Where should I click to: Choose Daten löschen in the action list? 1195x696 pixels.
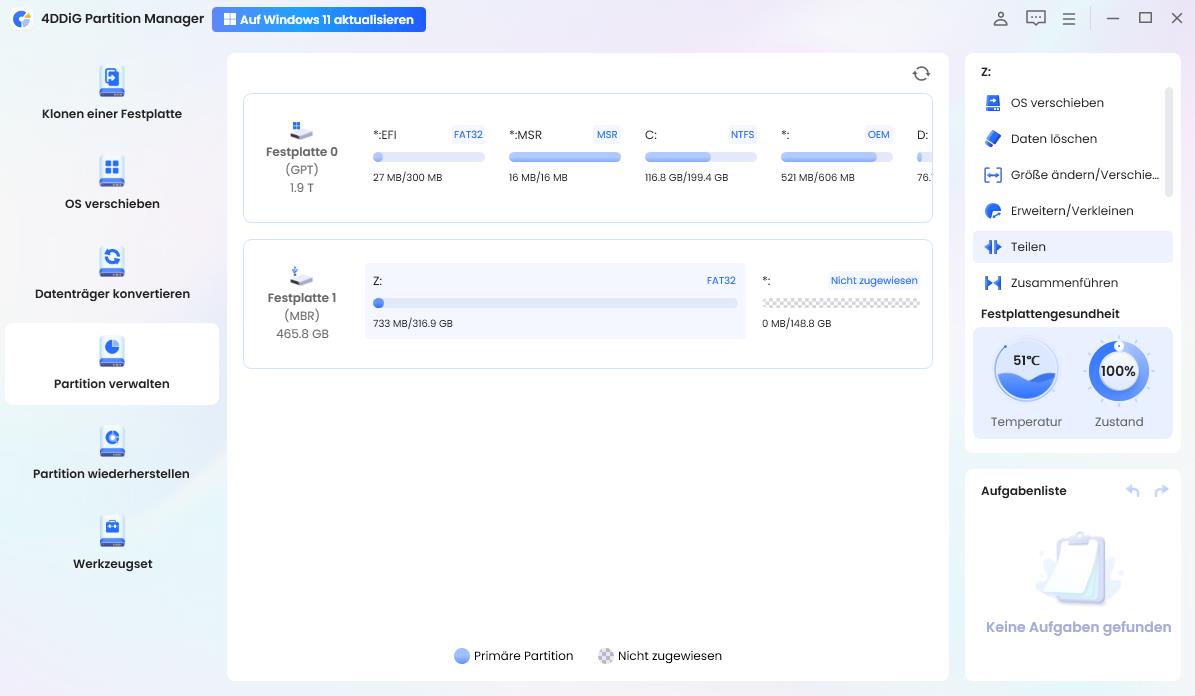point(1053,139)
